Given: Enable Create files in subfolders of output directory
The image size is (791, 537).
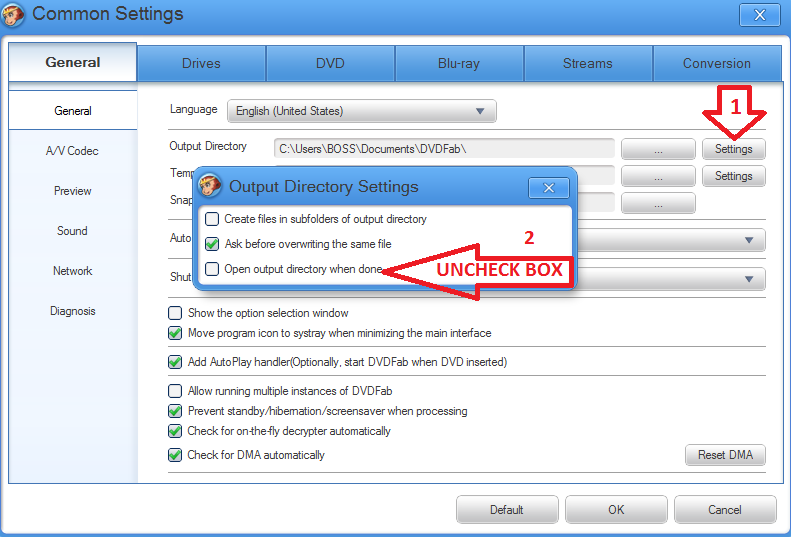Looking at the screenshot, I should click(x=212, y=219).
